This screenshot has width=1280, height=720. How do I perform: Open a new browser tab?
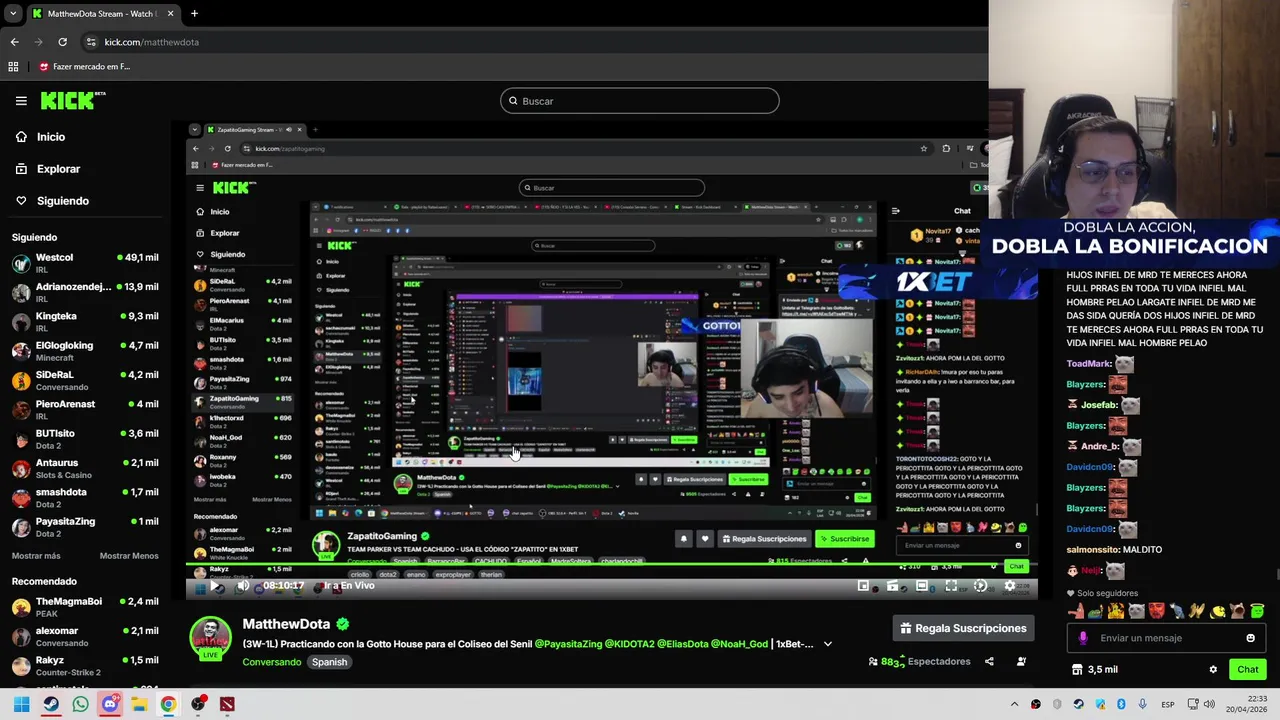click(194, 14)
